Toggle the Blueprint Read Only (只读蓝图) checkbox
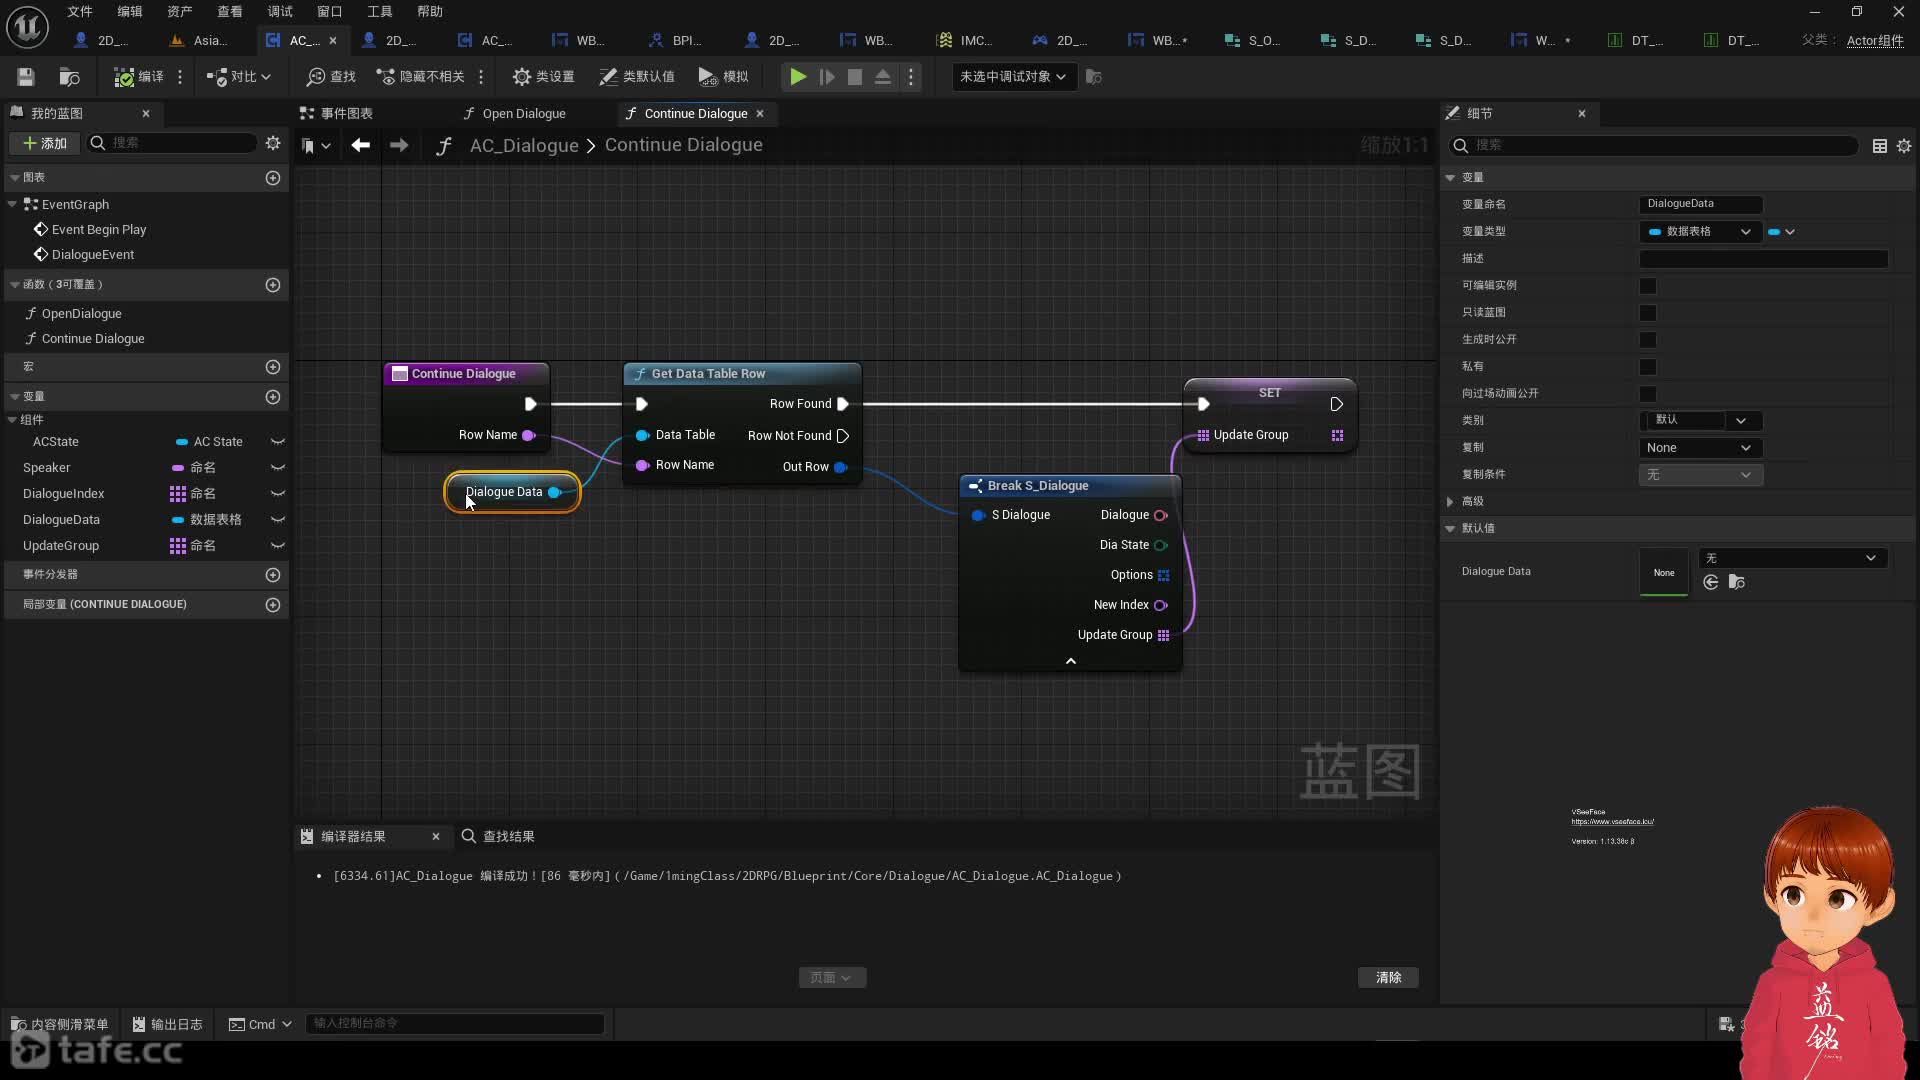The width and height of the screenshot is (1920, 1080). pyautogui.click(x=1648, y=313)
